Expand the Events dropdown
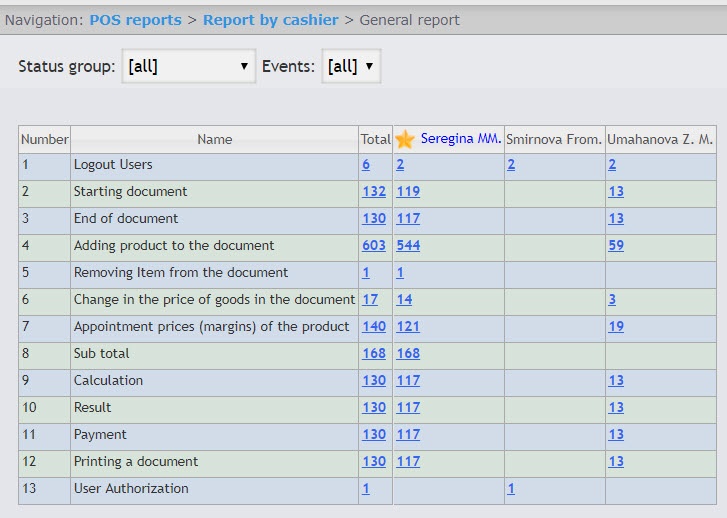This screenshot has width=727, height=518. (350, 67)
